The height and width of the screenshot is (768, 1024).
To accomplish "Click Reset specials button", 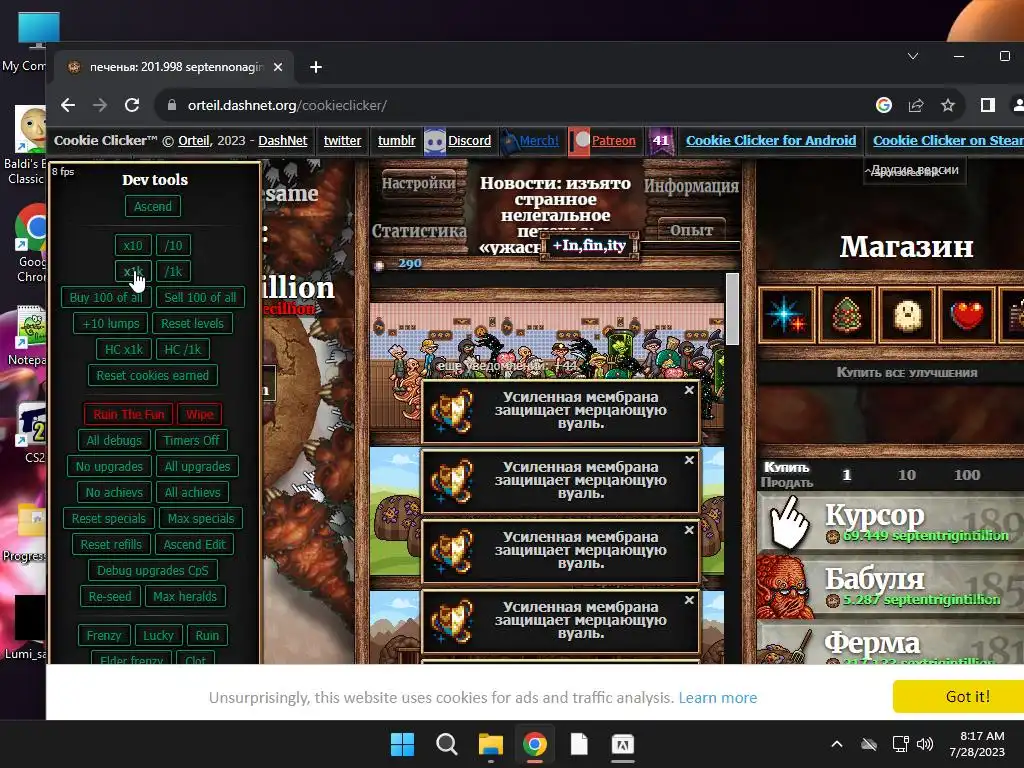I will point(109,519).
